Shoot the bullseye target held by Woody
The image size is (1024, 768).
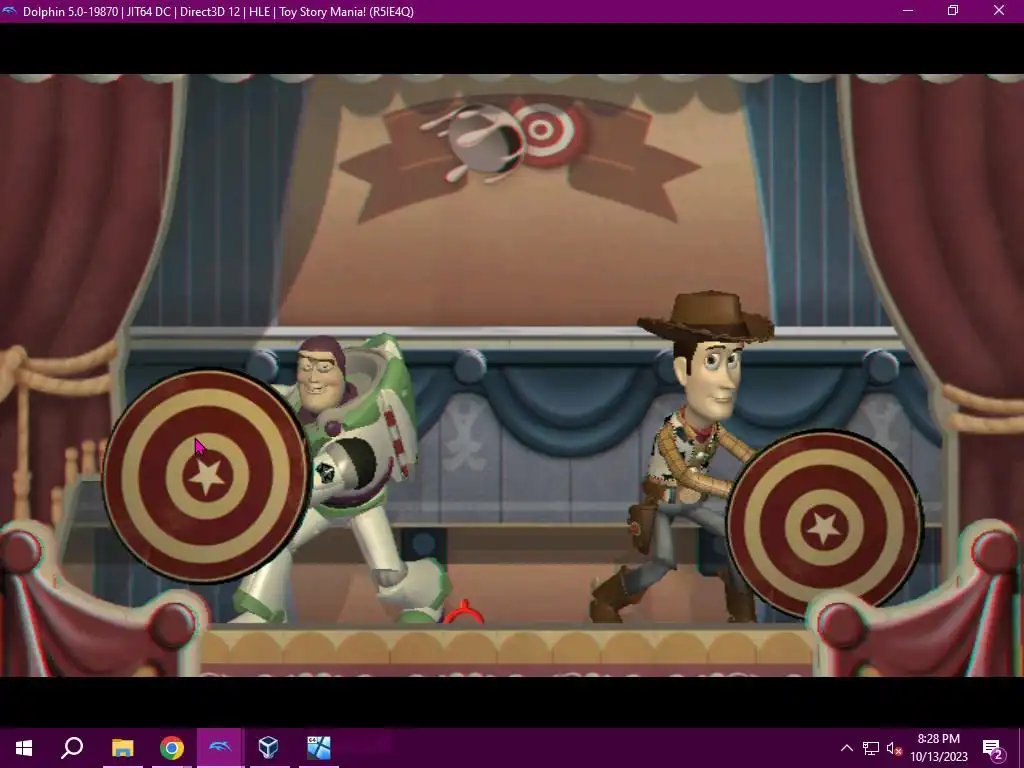pyautogui.click(x=824, y=526)
